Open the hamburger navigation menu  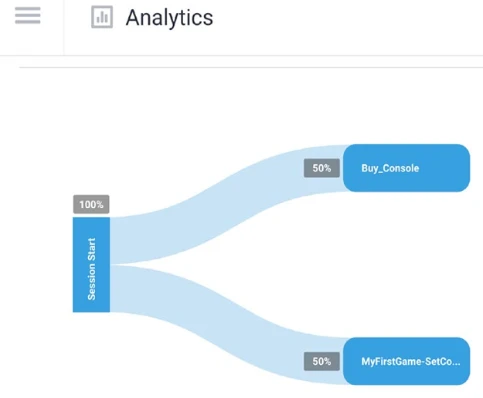tap(28, 15)
